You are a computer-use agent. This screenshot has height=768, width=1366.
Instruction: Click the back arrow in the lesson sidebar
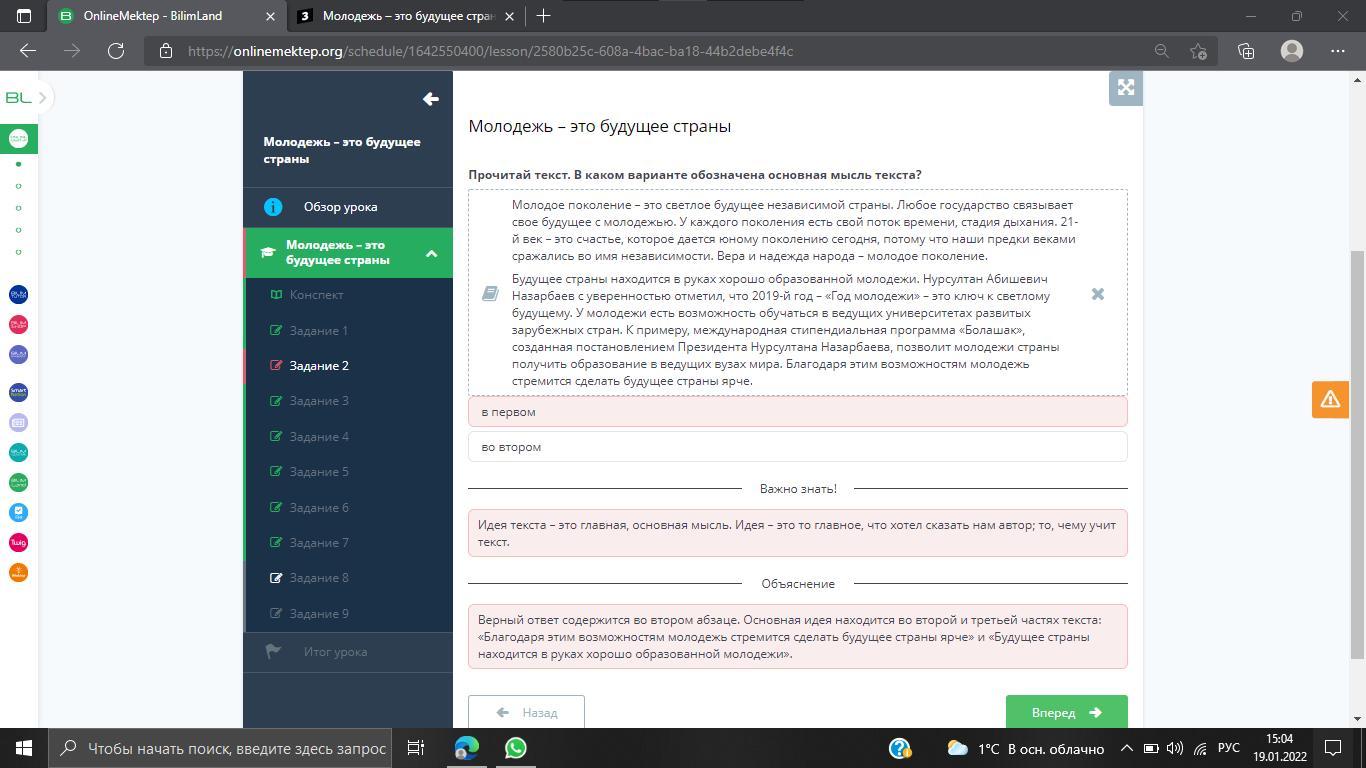click(431, 98)
